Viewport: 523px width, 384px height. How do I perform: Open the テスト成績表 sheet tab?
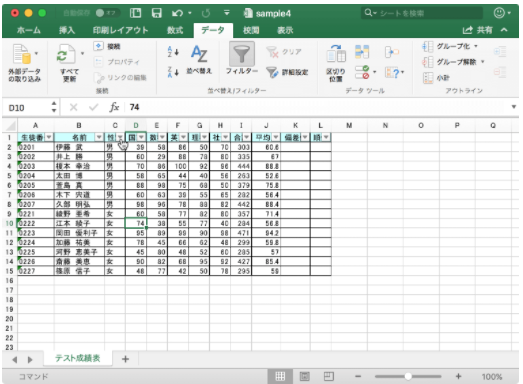[x=78, y=358]
